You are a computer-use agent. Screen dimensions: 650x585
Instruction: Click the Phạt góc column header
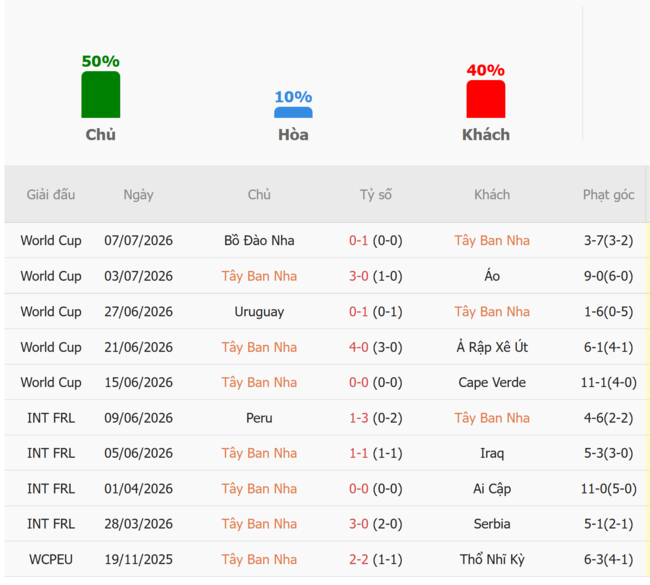[609, 195]
